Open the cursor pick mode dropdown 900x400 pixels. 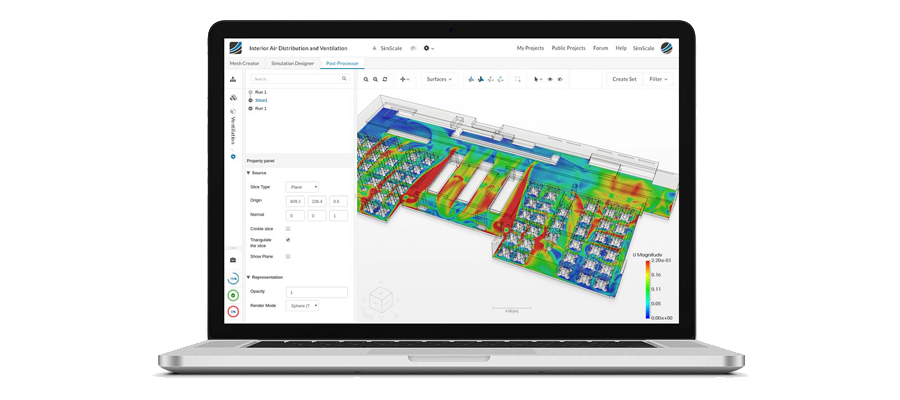click(x=538, y=79)
